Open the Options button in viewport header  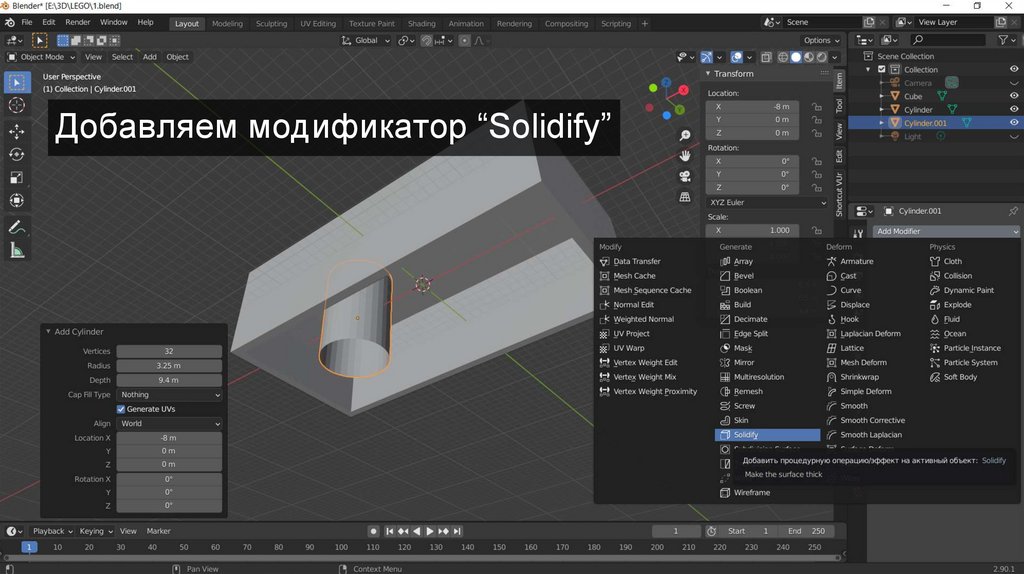(x=820, y=40)
